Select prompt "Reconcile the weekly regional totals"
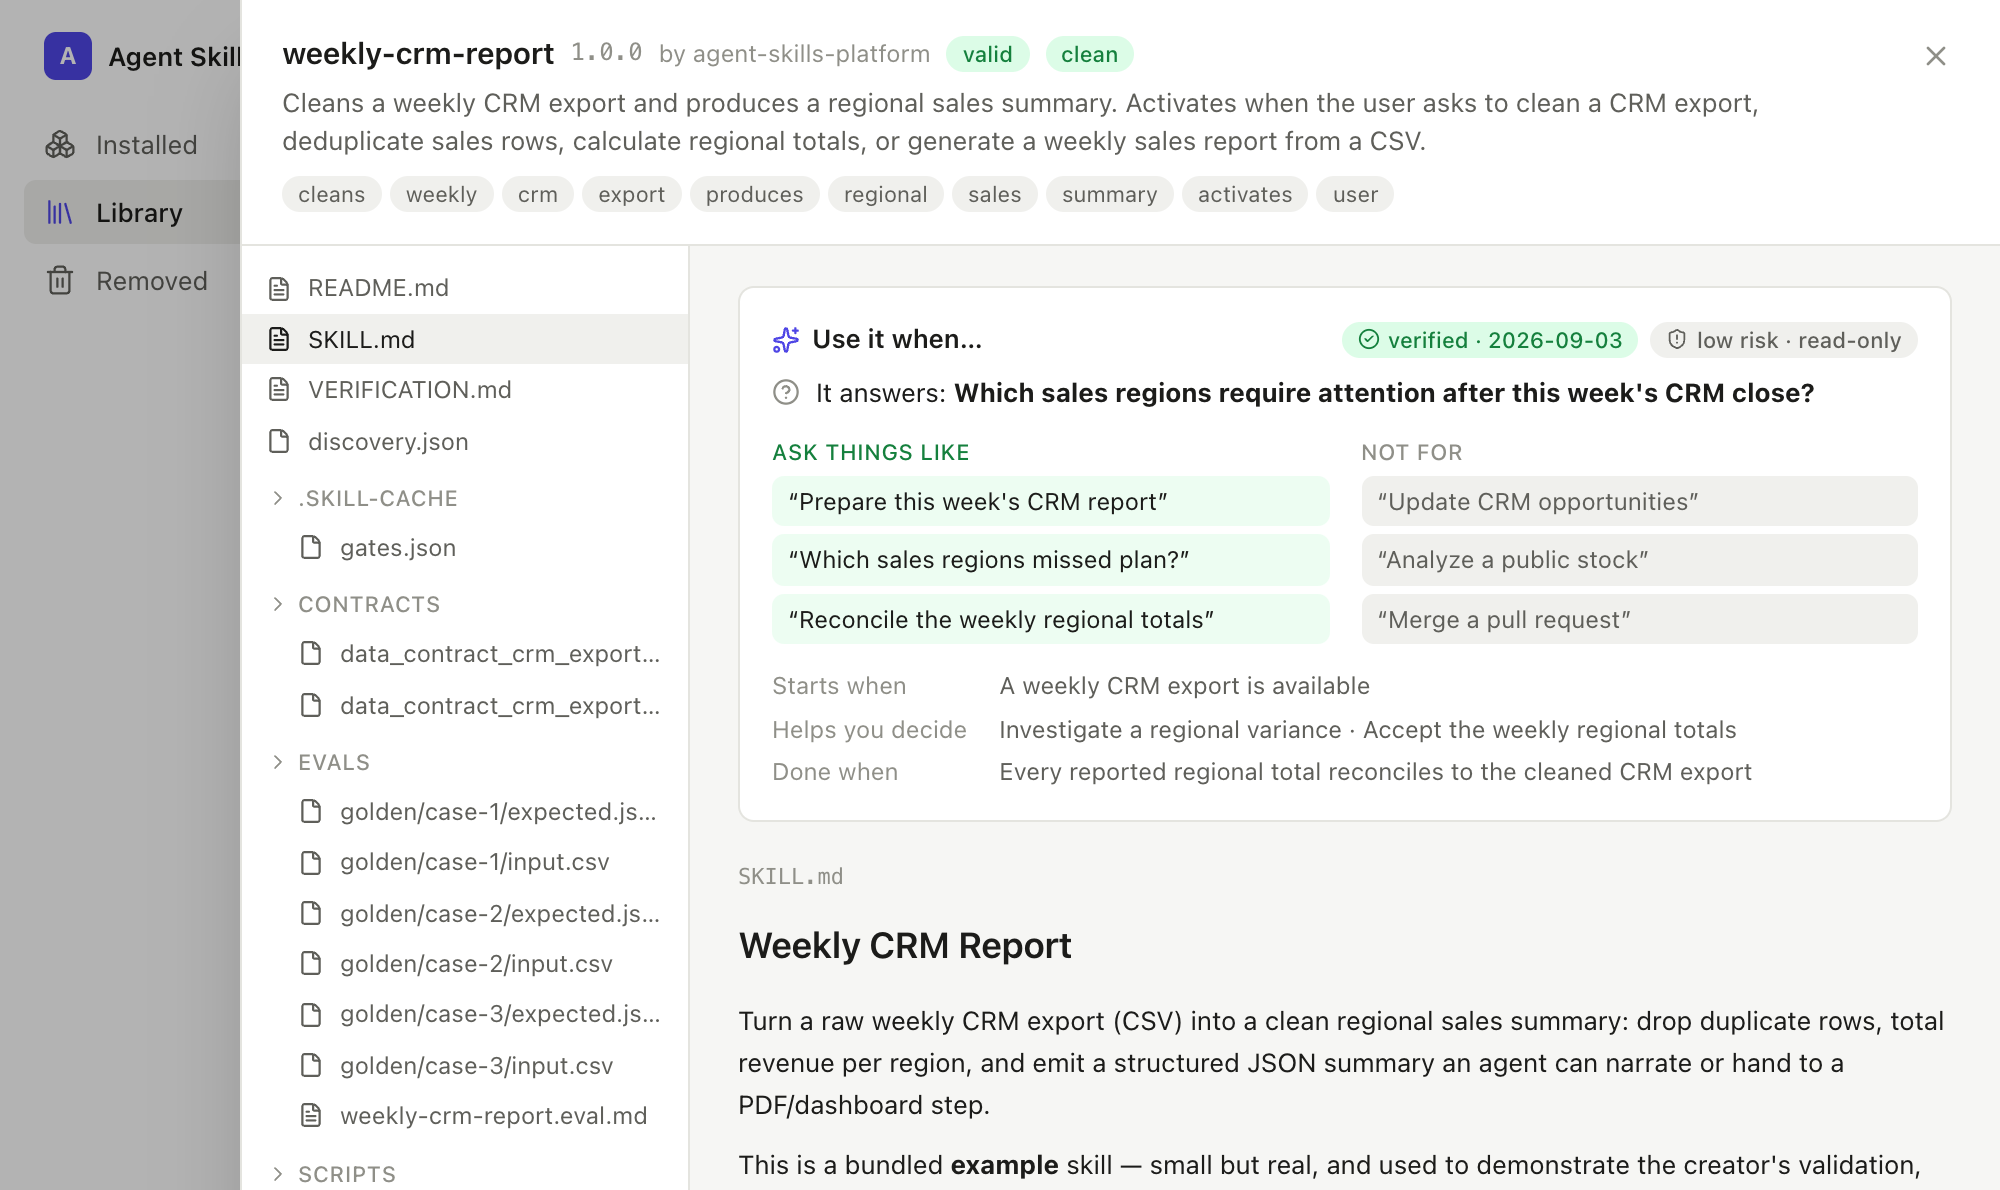The height and width of the screenshot is (1190, 2000). pos(1050,619)
